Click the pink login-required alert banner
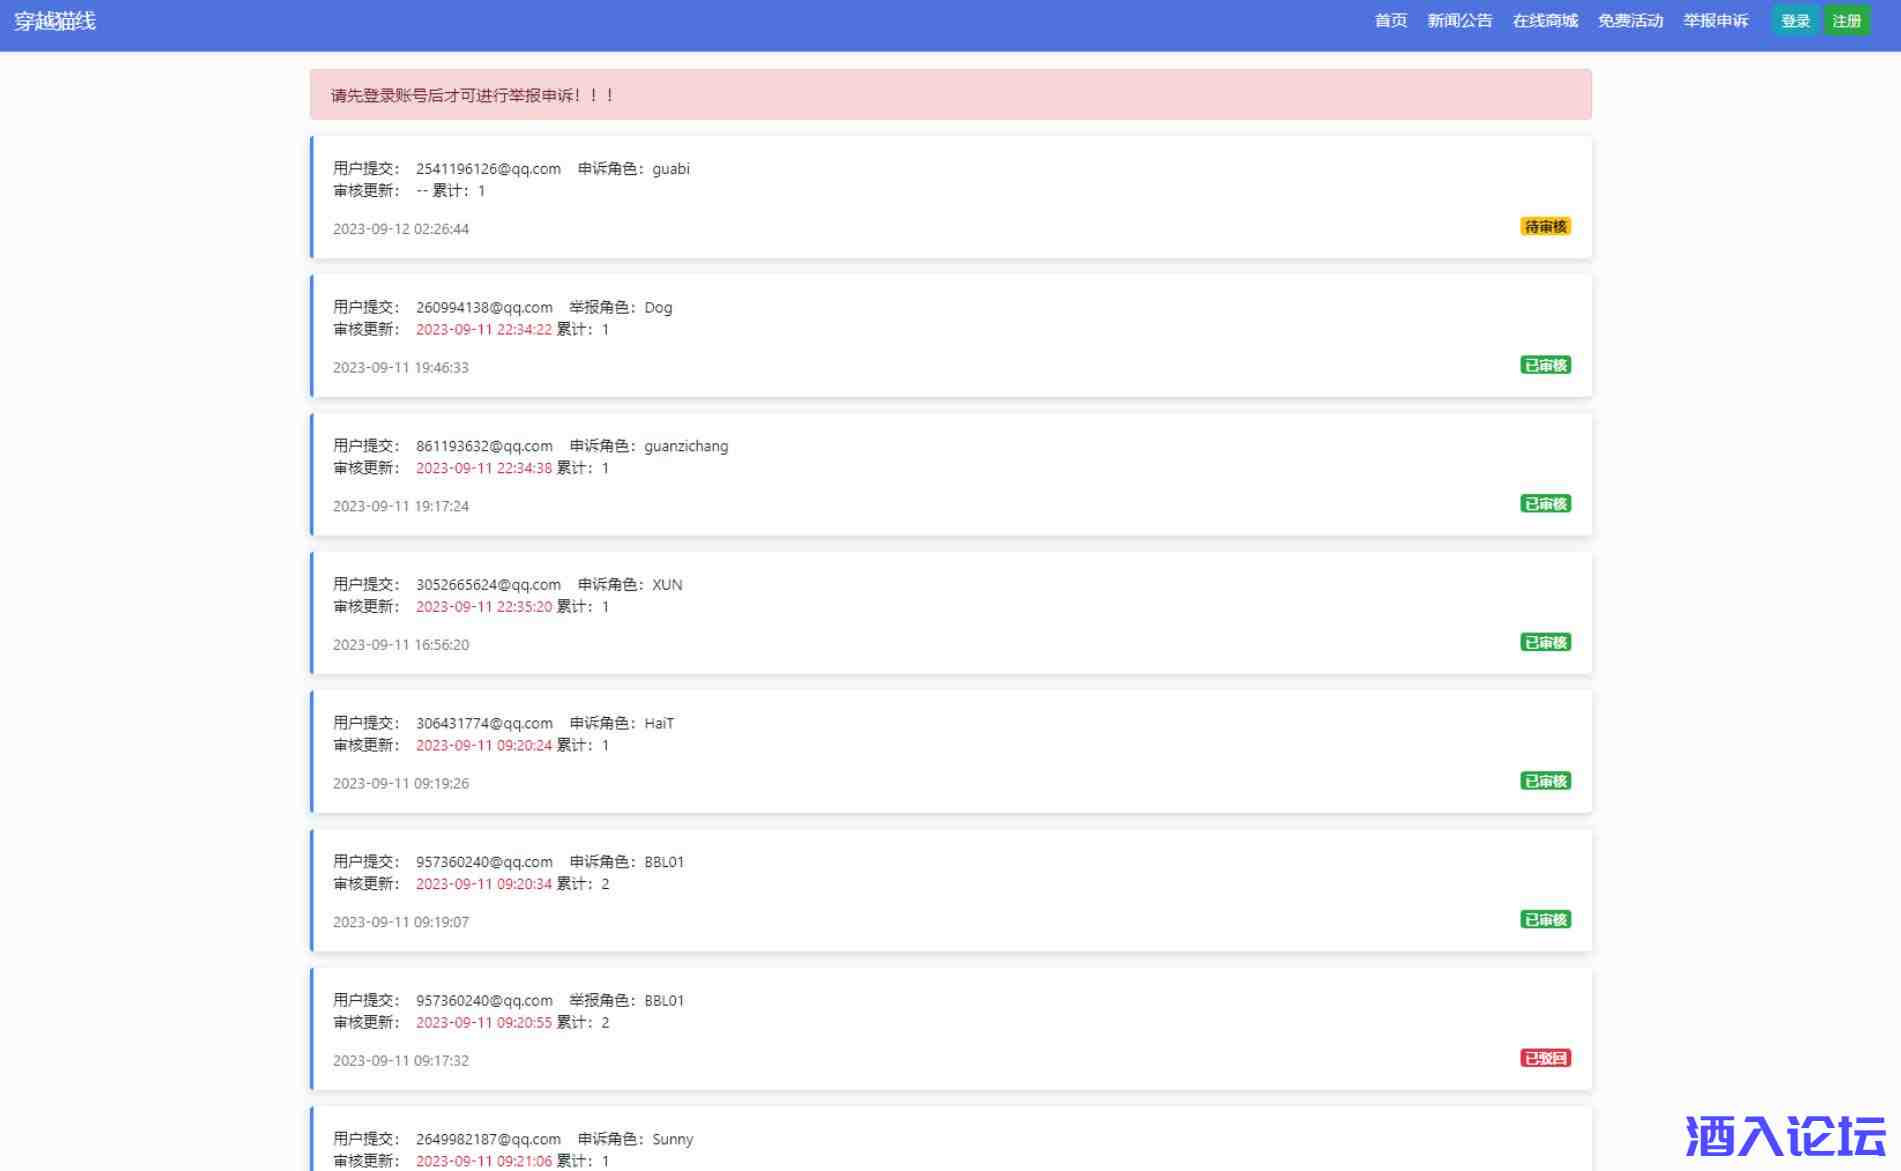Viewport: 1901px width, 1171px height. point(950,95)
